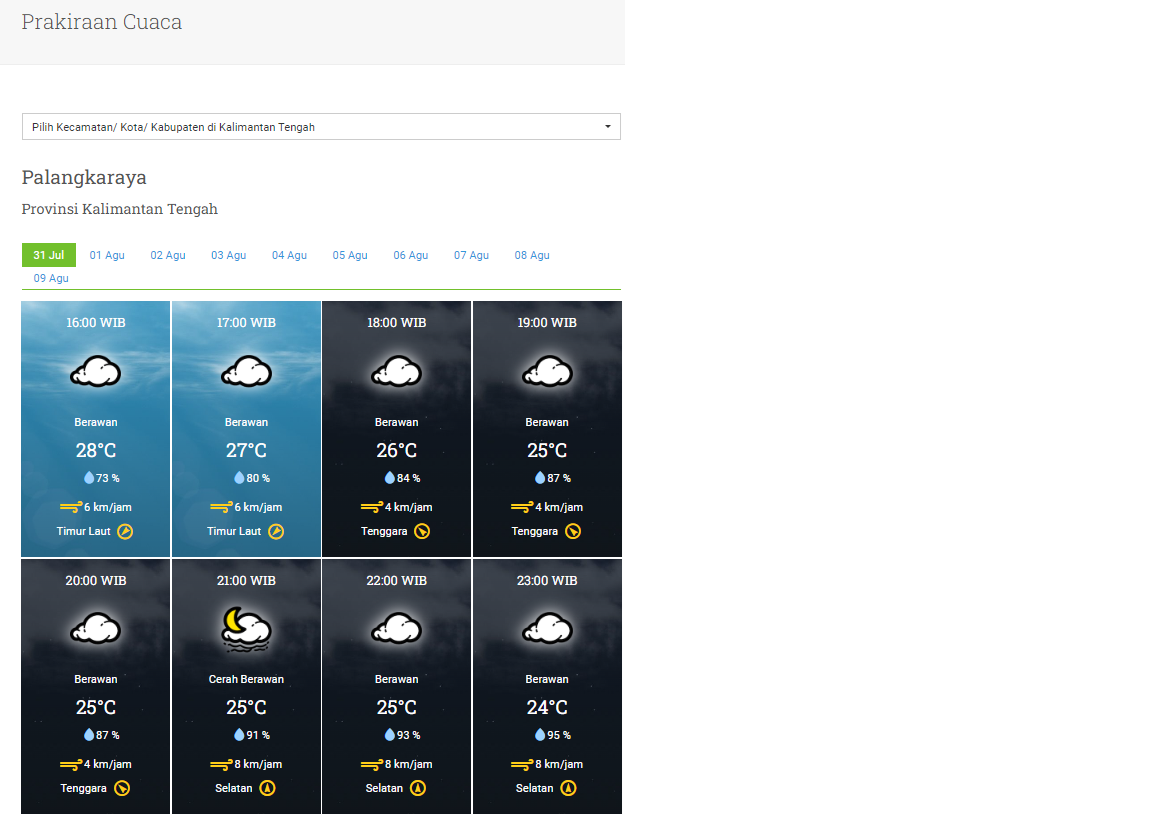This screenshot has height=817, width=1152.
Task: Click the Timur Laut compass icon at 16:00
Action: tap(125, 531)
